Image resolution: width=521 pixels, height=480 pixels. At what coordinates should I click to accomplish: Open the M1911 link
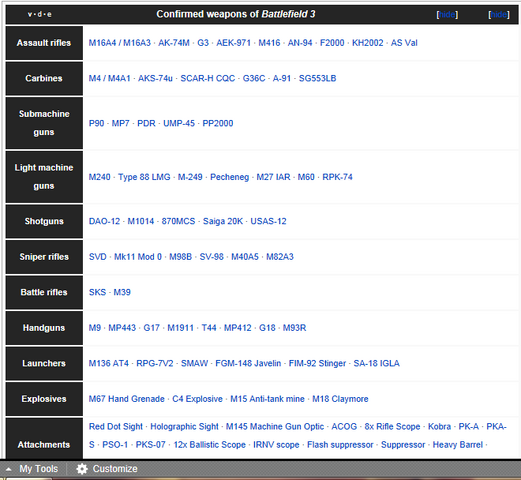pos(180,328)
